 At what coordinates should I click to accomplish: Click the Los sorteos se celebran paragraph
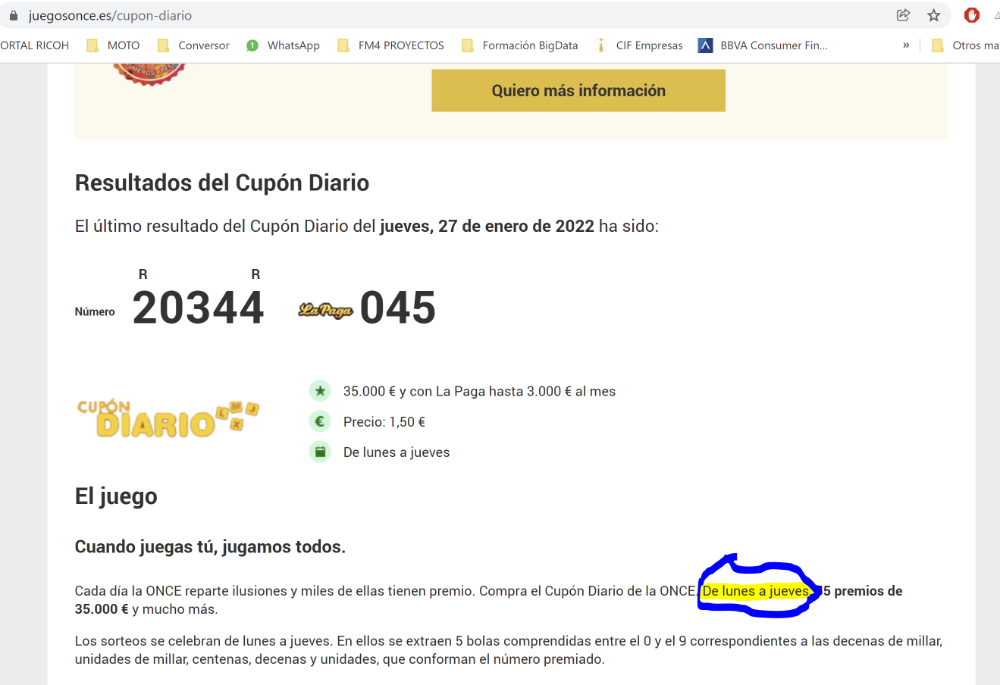click(x=508, y=650)
